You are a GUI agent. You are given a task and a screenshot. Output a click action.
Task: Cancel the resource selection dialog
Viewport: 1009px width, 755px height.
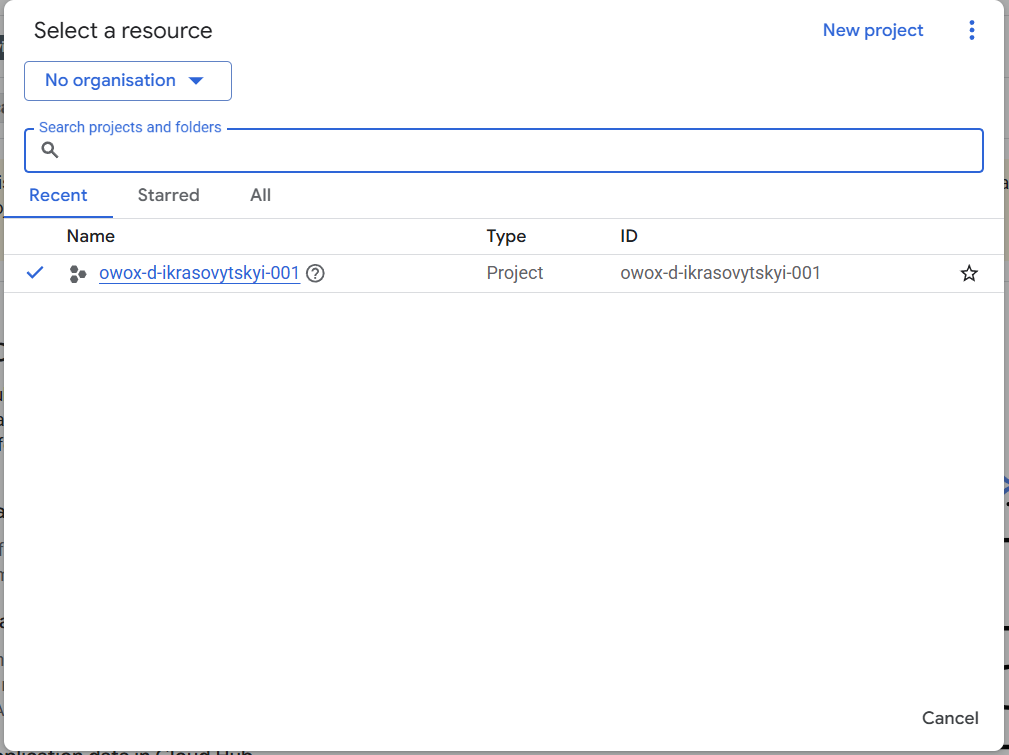950,718
